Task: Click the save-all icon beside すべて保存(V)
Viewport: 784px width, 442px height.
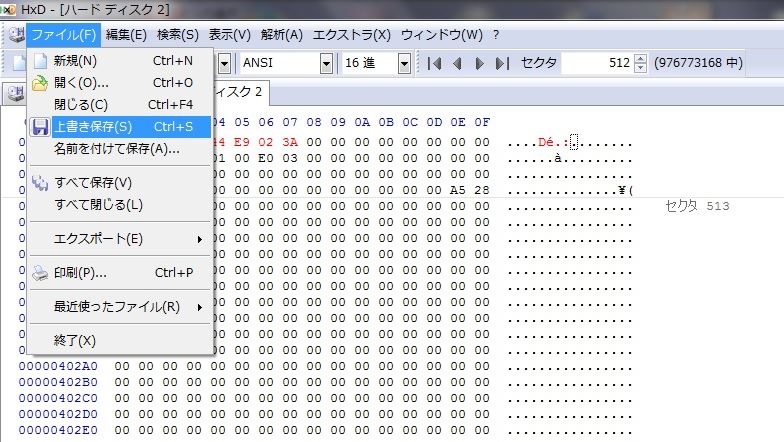Action: click(x=40, y=182)
